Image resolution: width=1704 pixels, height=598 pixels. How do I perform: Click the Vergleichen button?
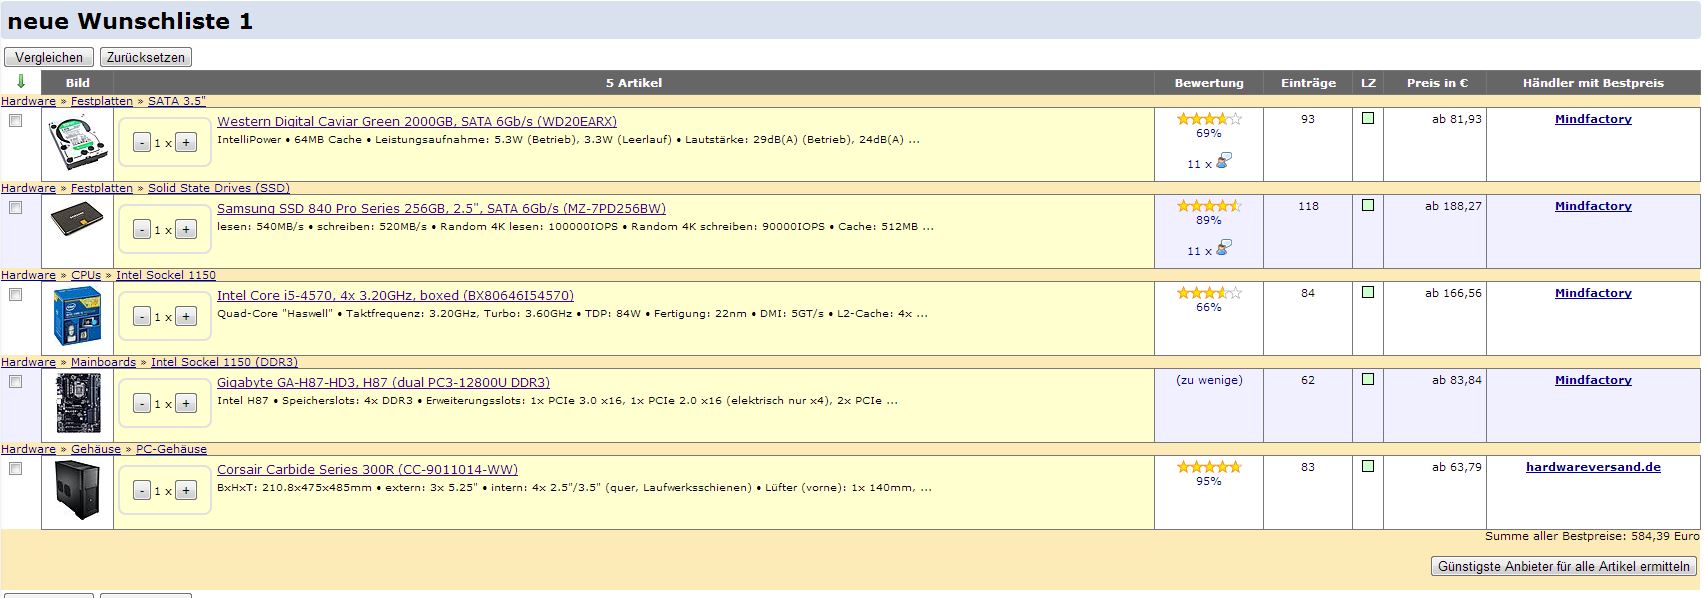tap(49, 57)
